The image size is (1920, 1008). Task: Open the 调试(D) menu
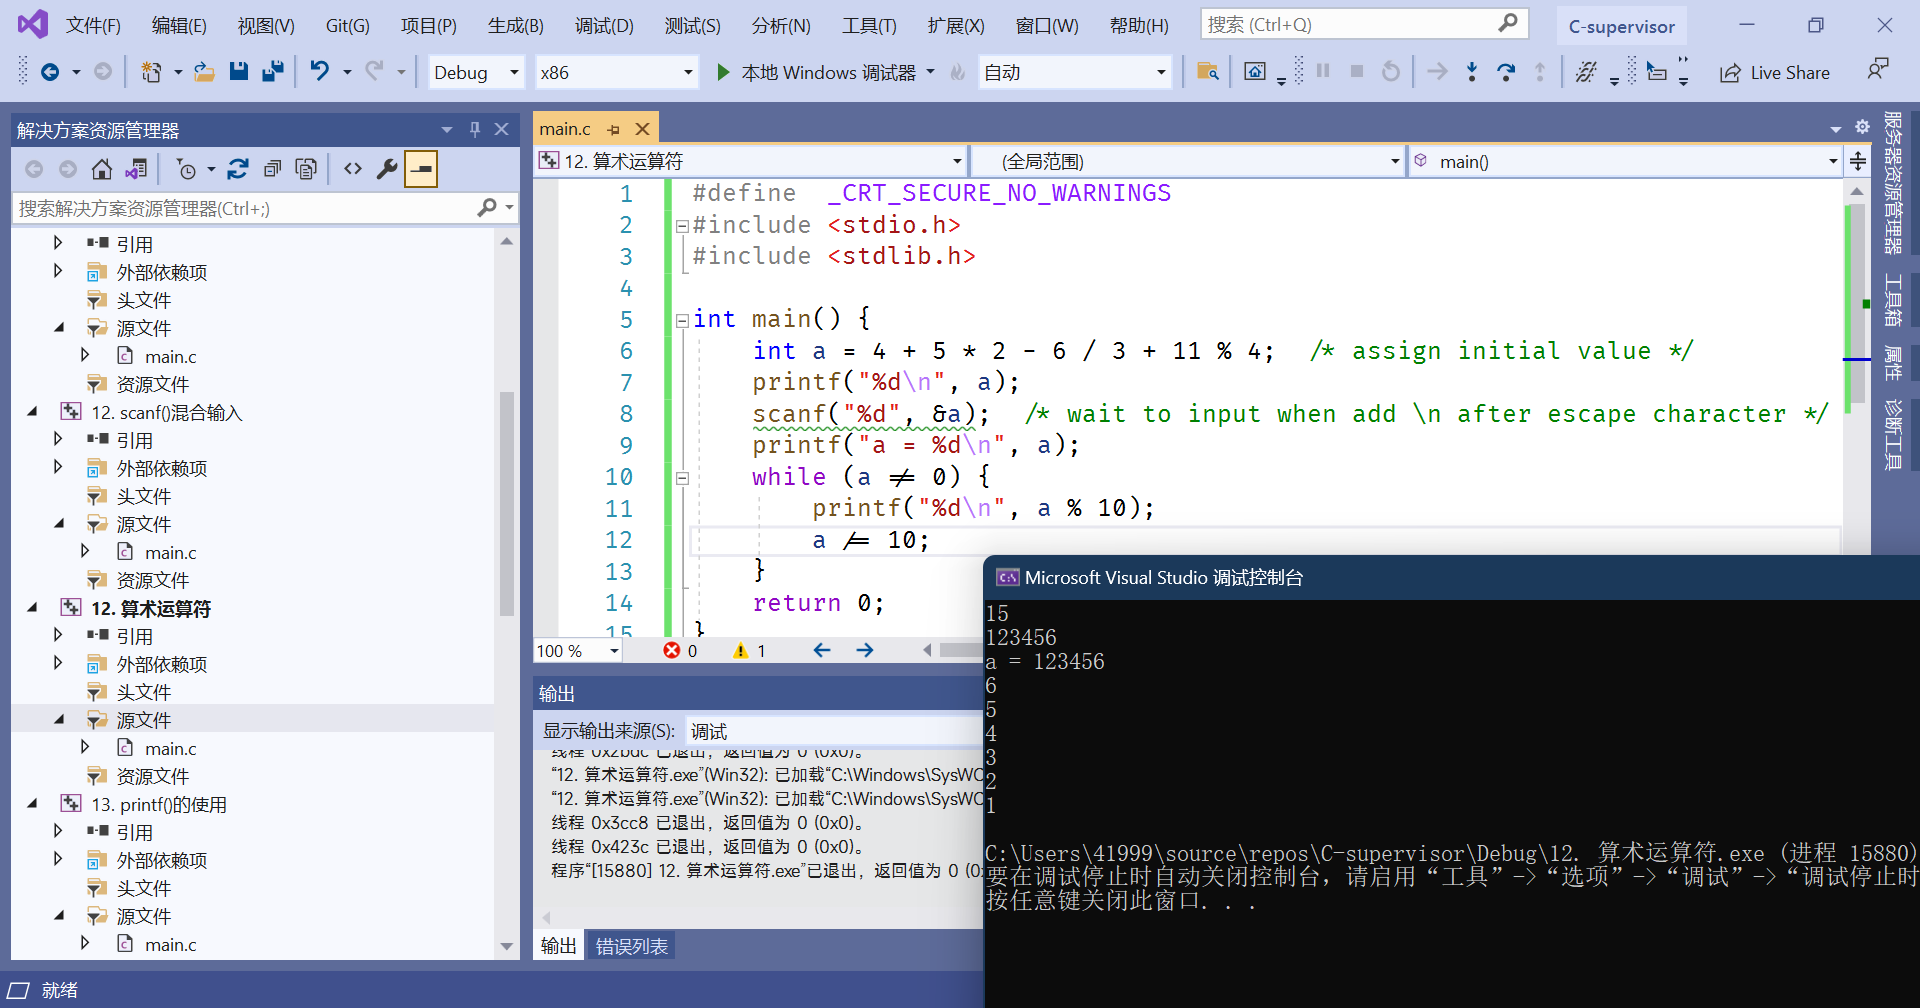[604, 25]
